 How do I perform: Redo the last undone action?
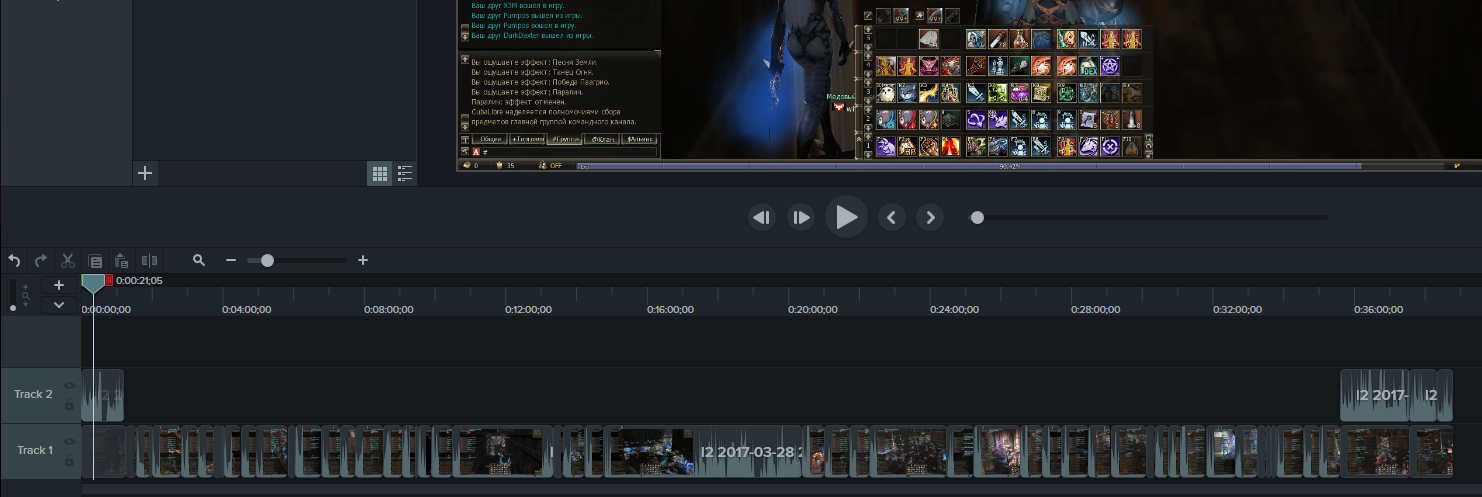[41, 261]
